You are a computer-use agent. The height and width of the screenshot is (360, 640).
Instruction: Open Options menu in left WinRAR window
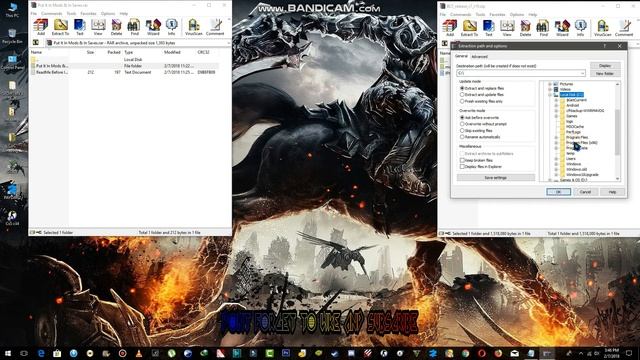coord(108,13)
